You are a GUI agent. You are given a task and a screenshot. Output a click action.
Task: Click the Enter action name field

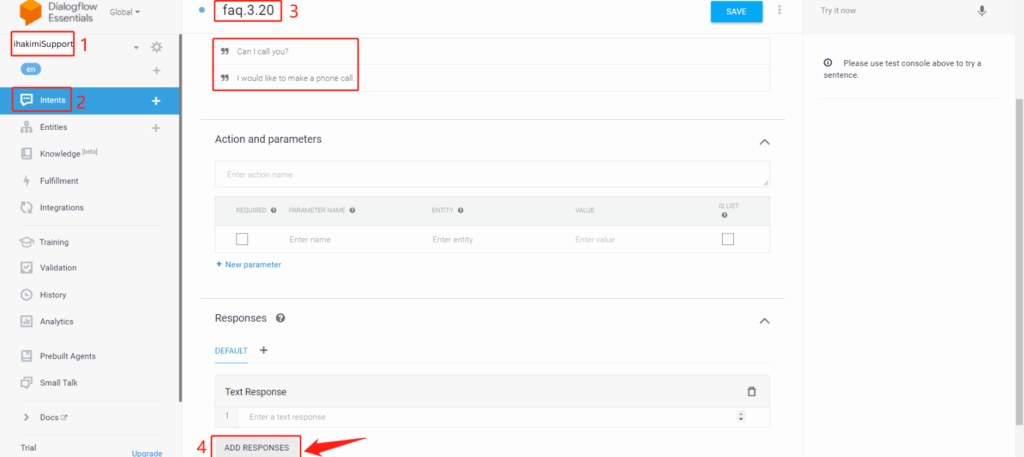tap(491, 174)
